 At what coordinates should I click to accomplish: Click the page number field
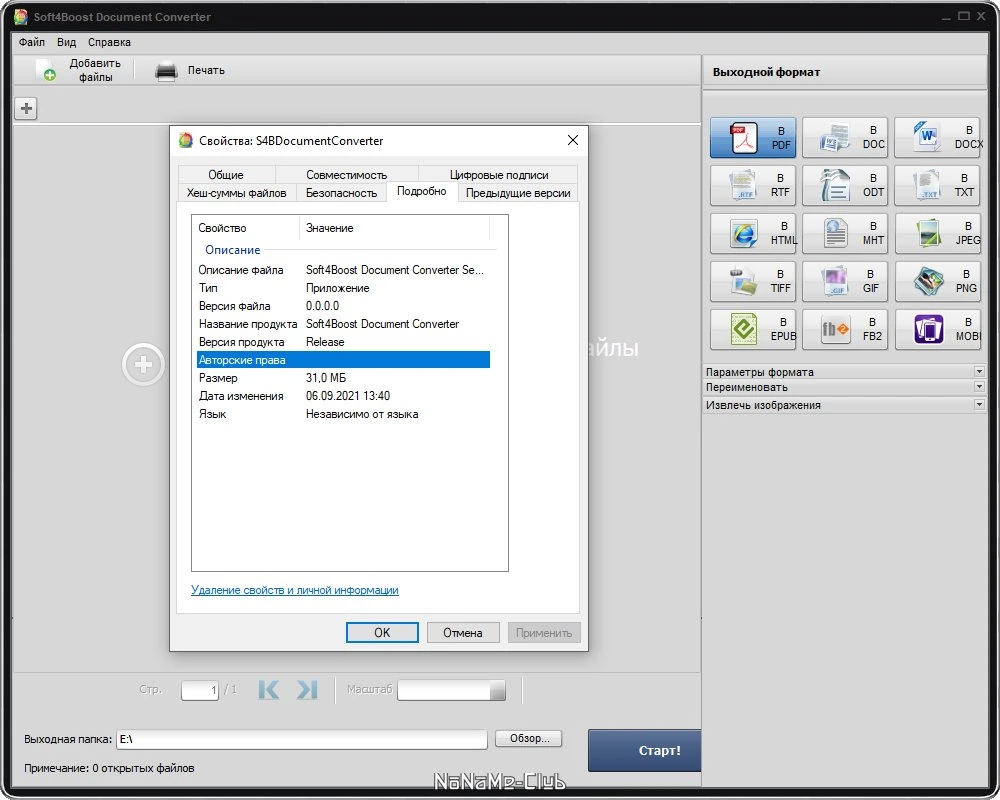click(200, 690)
